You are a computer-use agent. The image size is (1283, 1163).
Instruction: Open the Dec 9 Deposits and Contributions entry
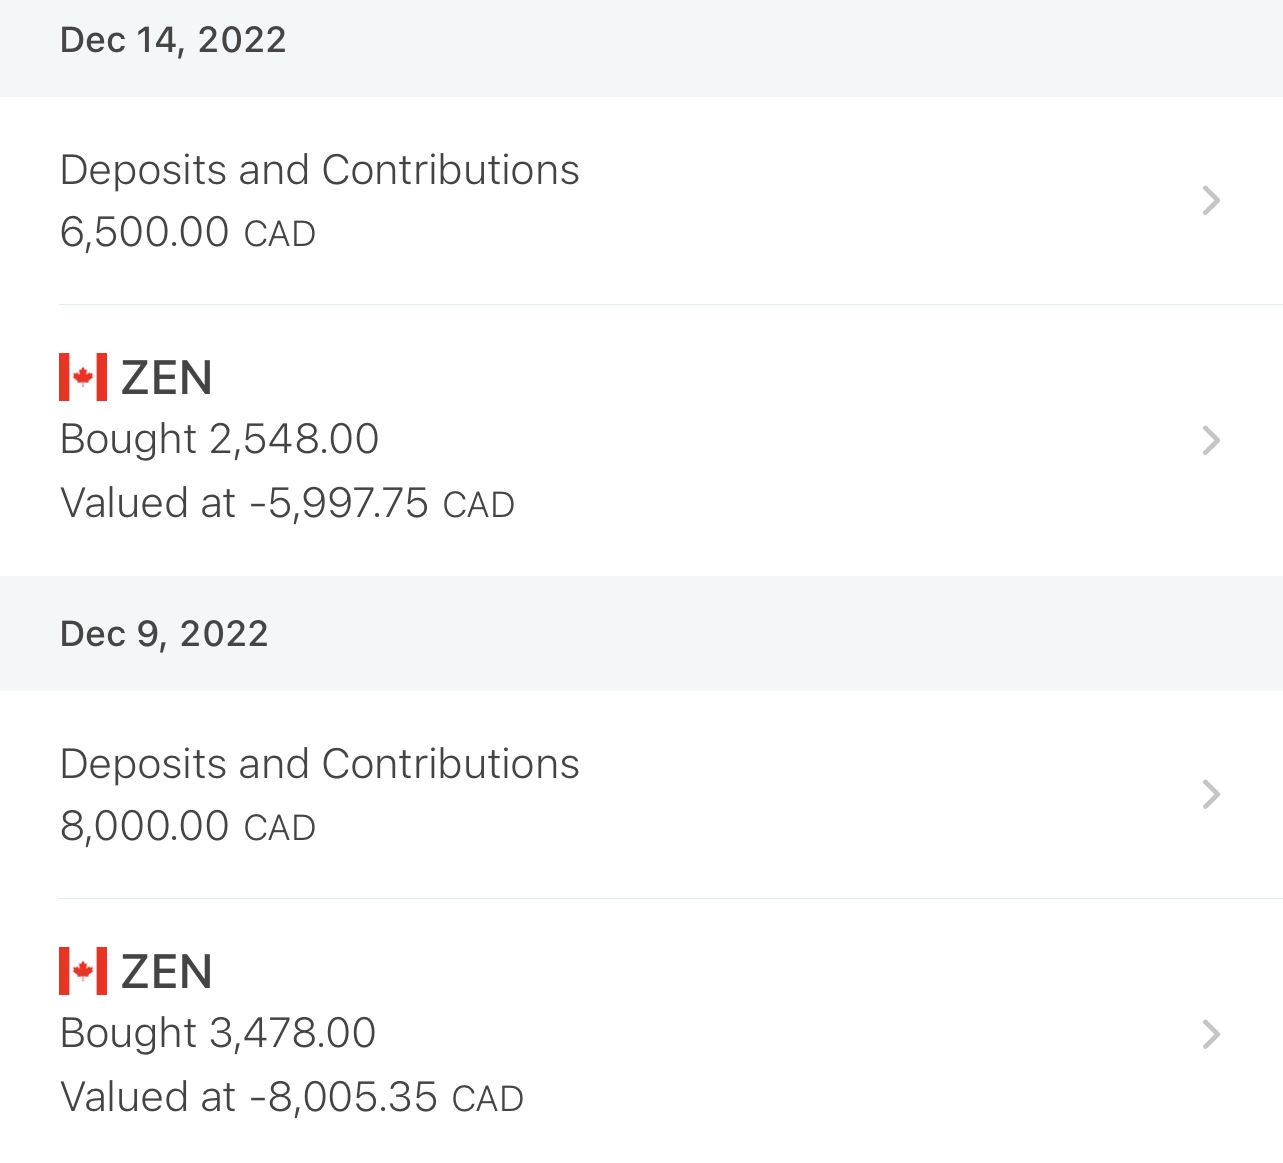point(319,764)
